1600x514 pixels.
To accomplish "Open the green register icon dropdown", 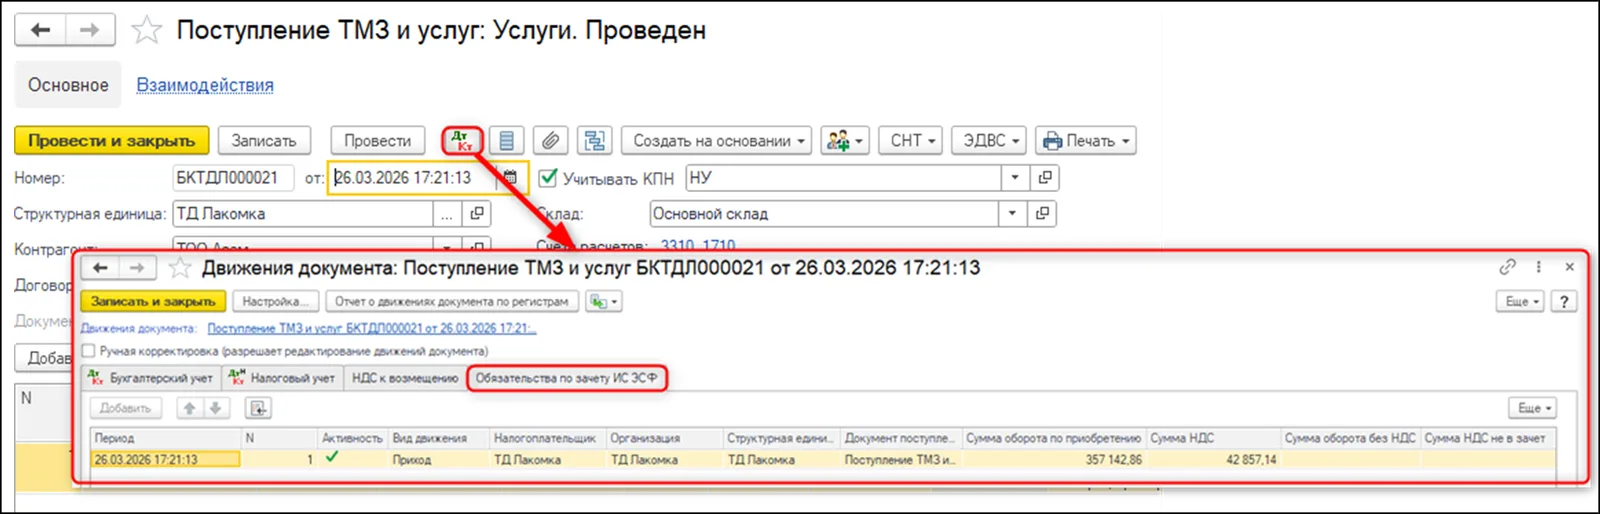I will [603, 301].
